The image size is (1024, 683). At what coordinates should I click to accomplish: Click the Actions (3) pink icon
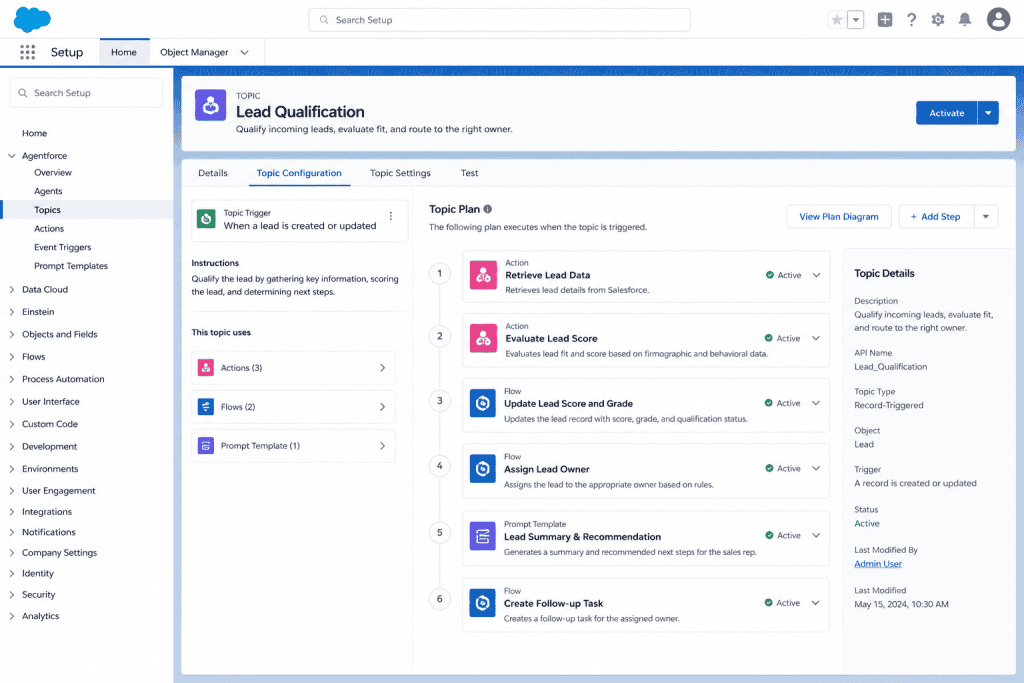pyautogui.click(x=206, y=368)
